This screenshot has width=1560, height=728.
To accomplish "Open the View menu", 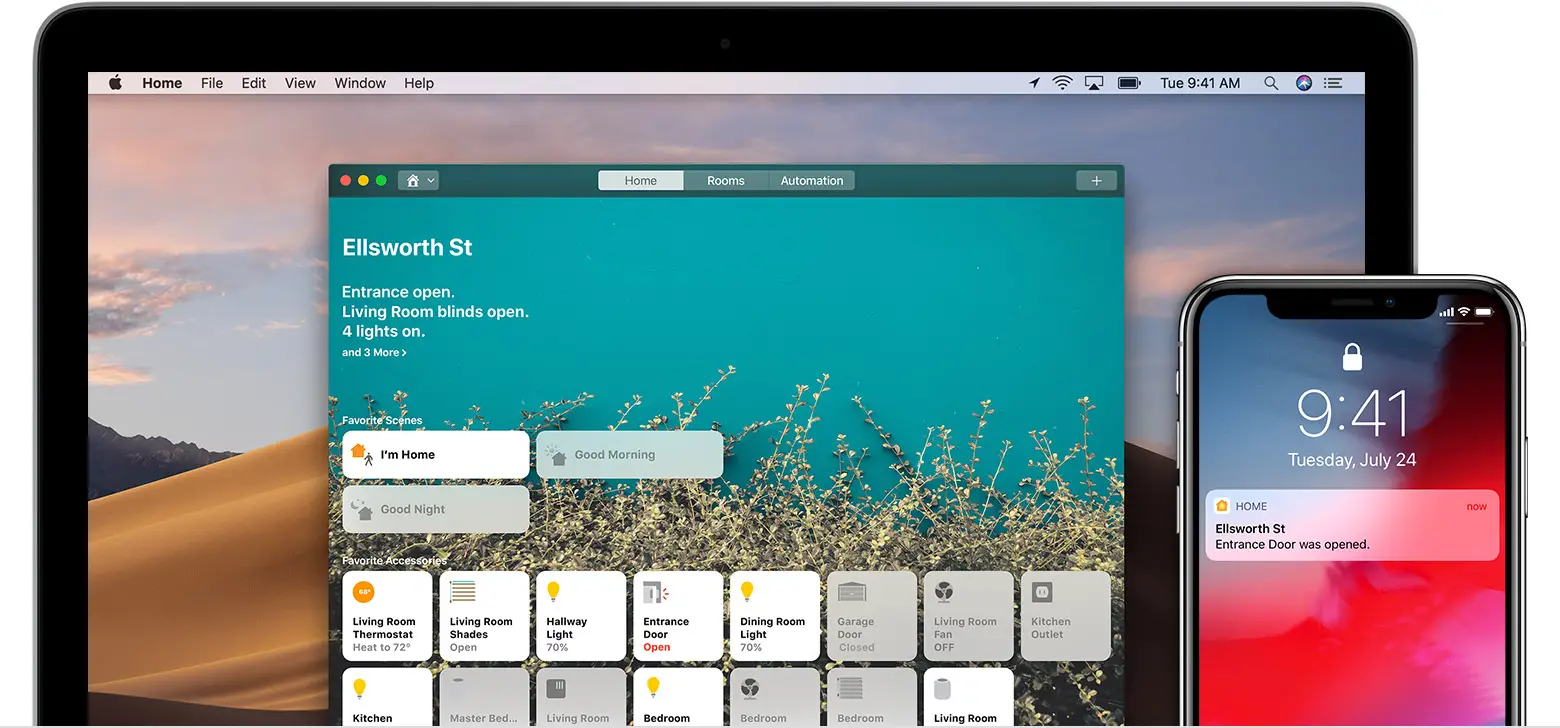I will click(300, 83).
